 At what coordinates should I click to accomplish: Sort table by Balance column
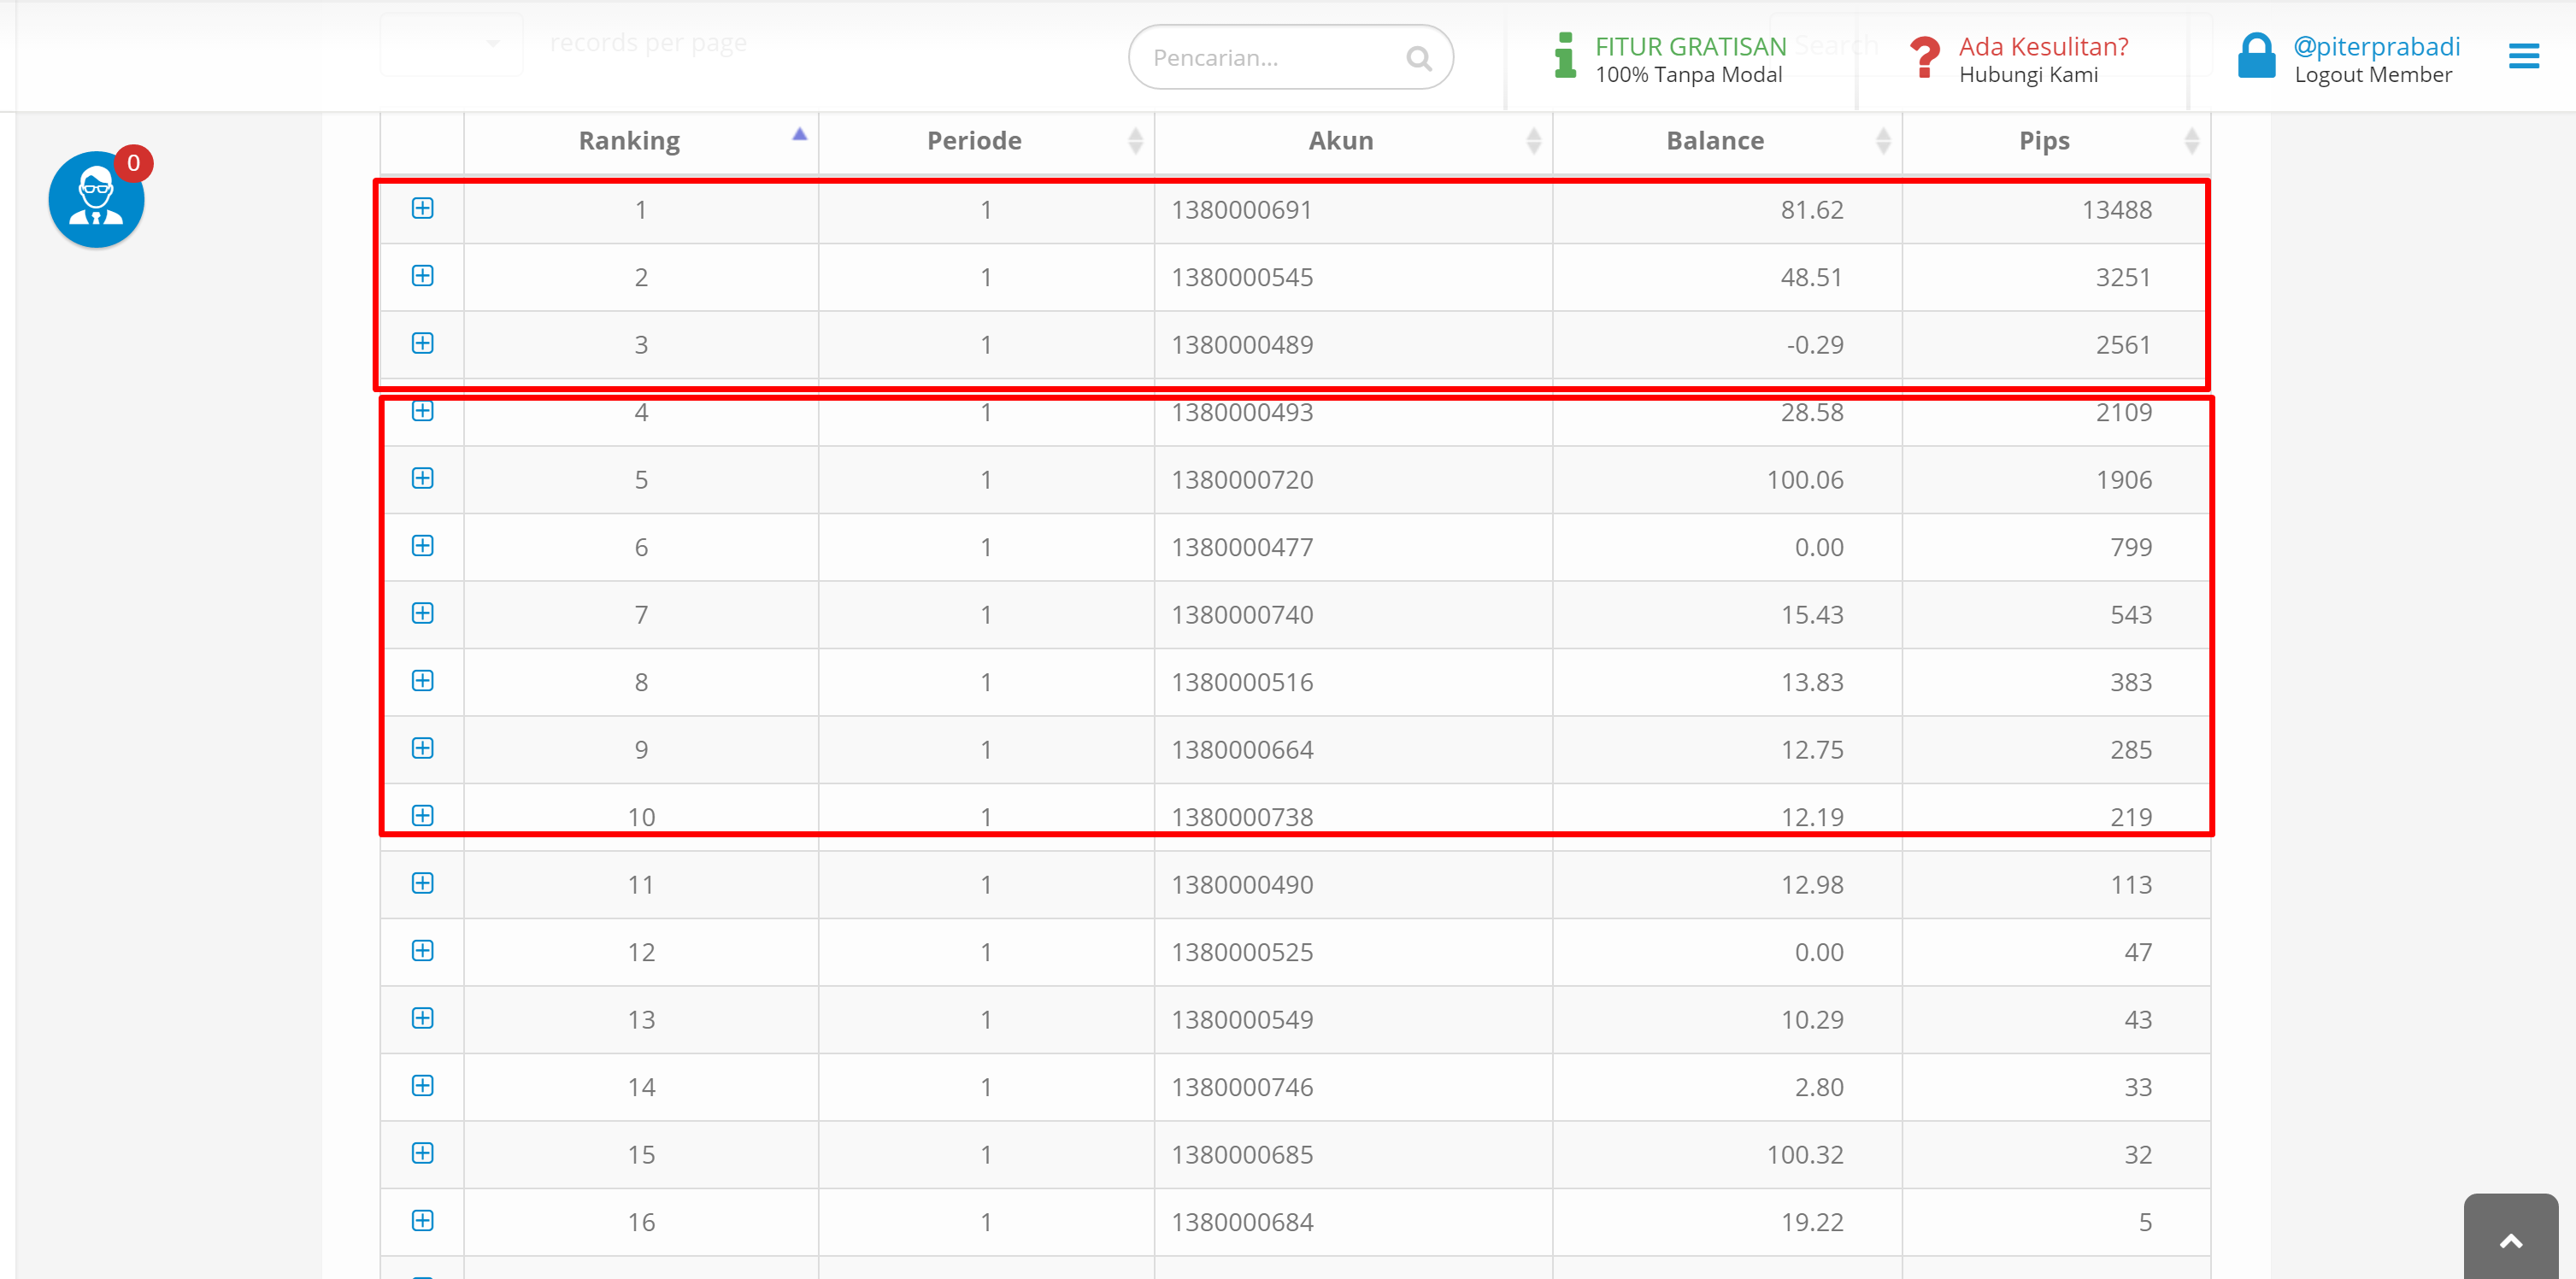click(1727, 141)
